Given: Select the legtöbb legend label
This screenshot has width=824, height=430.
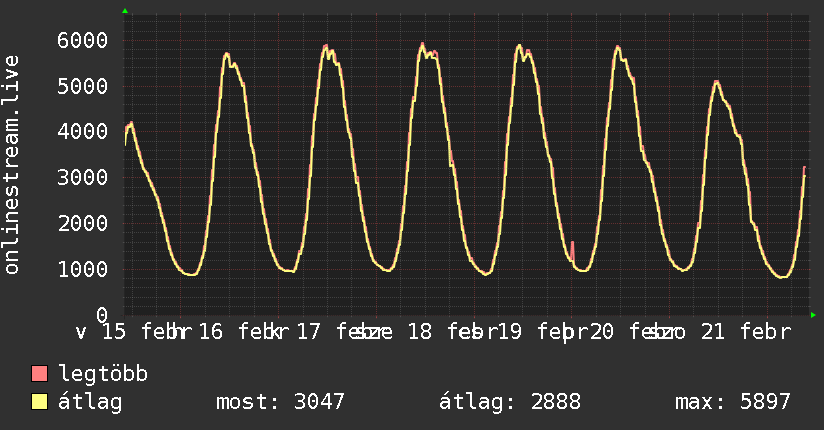Looking at the screenshot, I should point(103,375).
